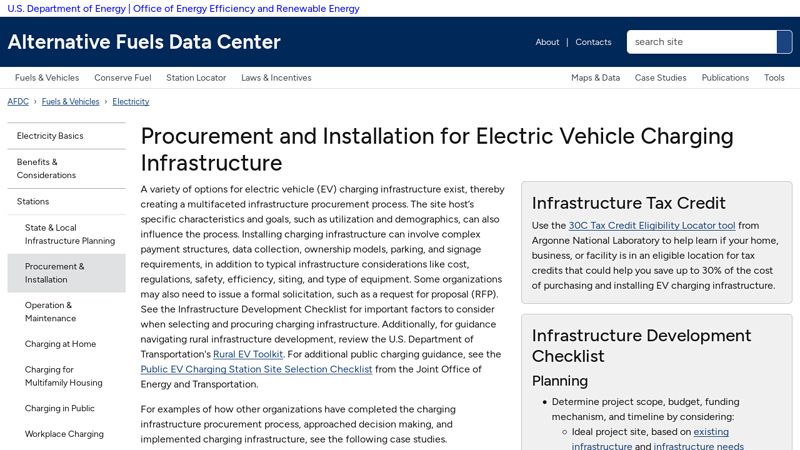Open the Fuels & Vehicles menu
800x450 pixels.
(x=47, y=78)
